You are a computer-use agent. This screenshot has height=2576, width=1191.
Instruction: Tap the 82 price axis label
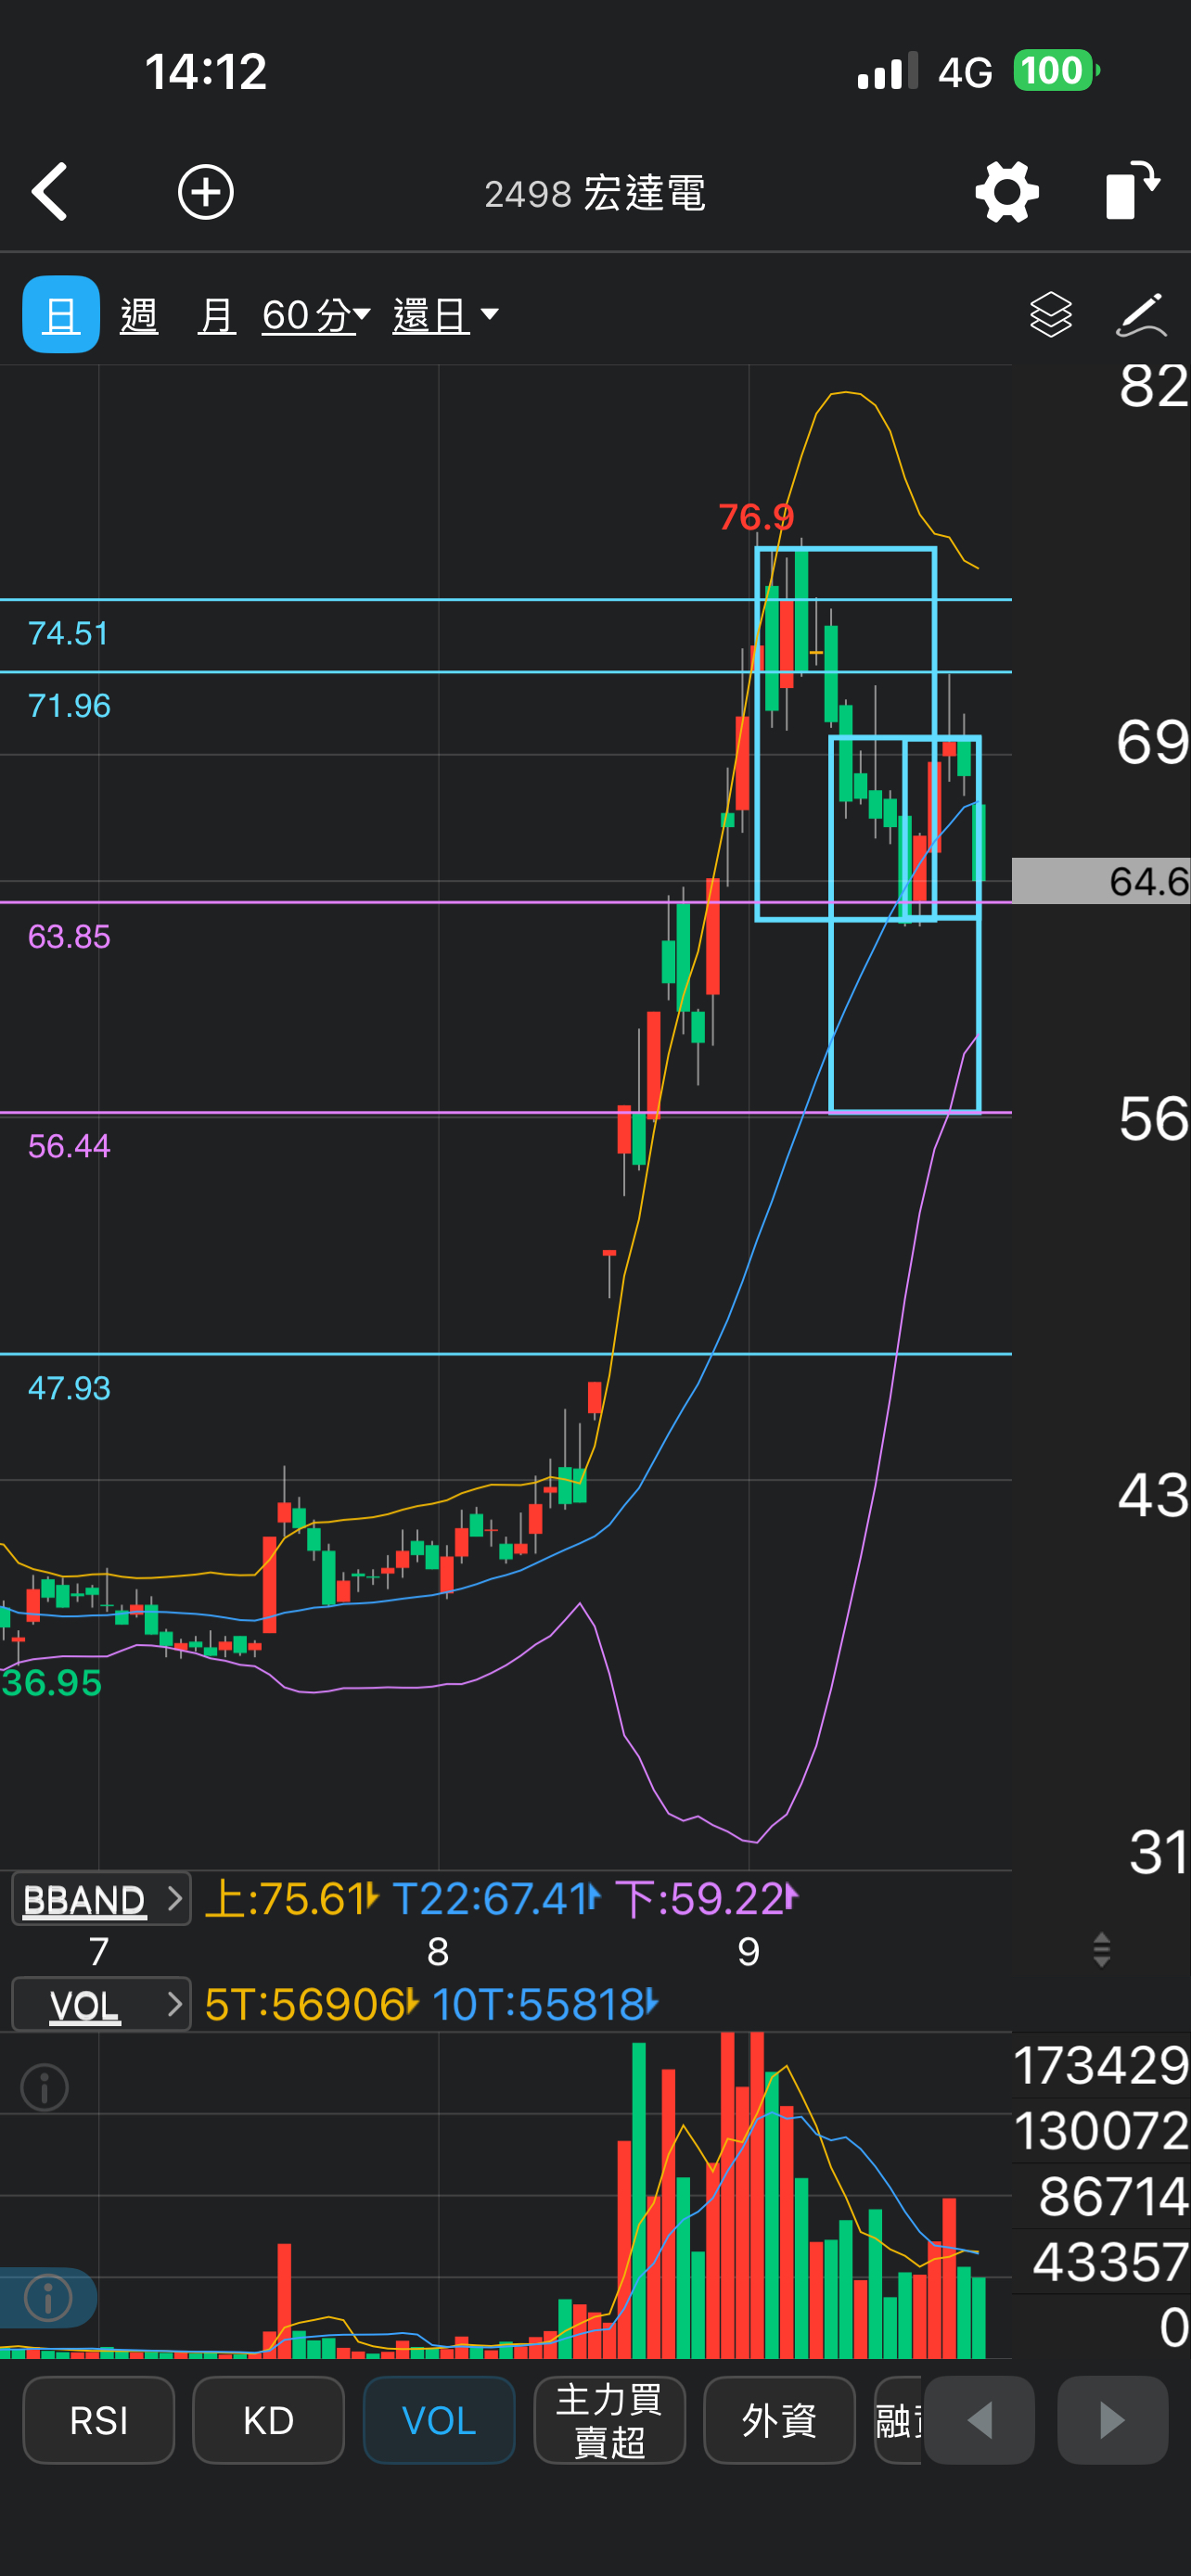tap(1154, 386)
